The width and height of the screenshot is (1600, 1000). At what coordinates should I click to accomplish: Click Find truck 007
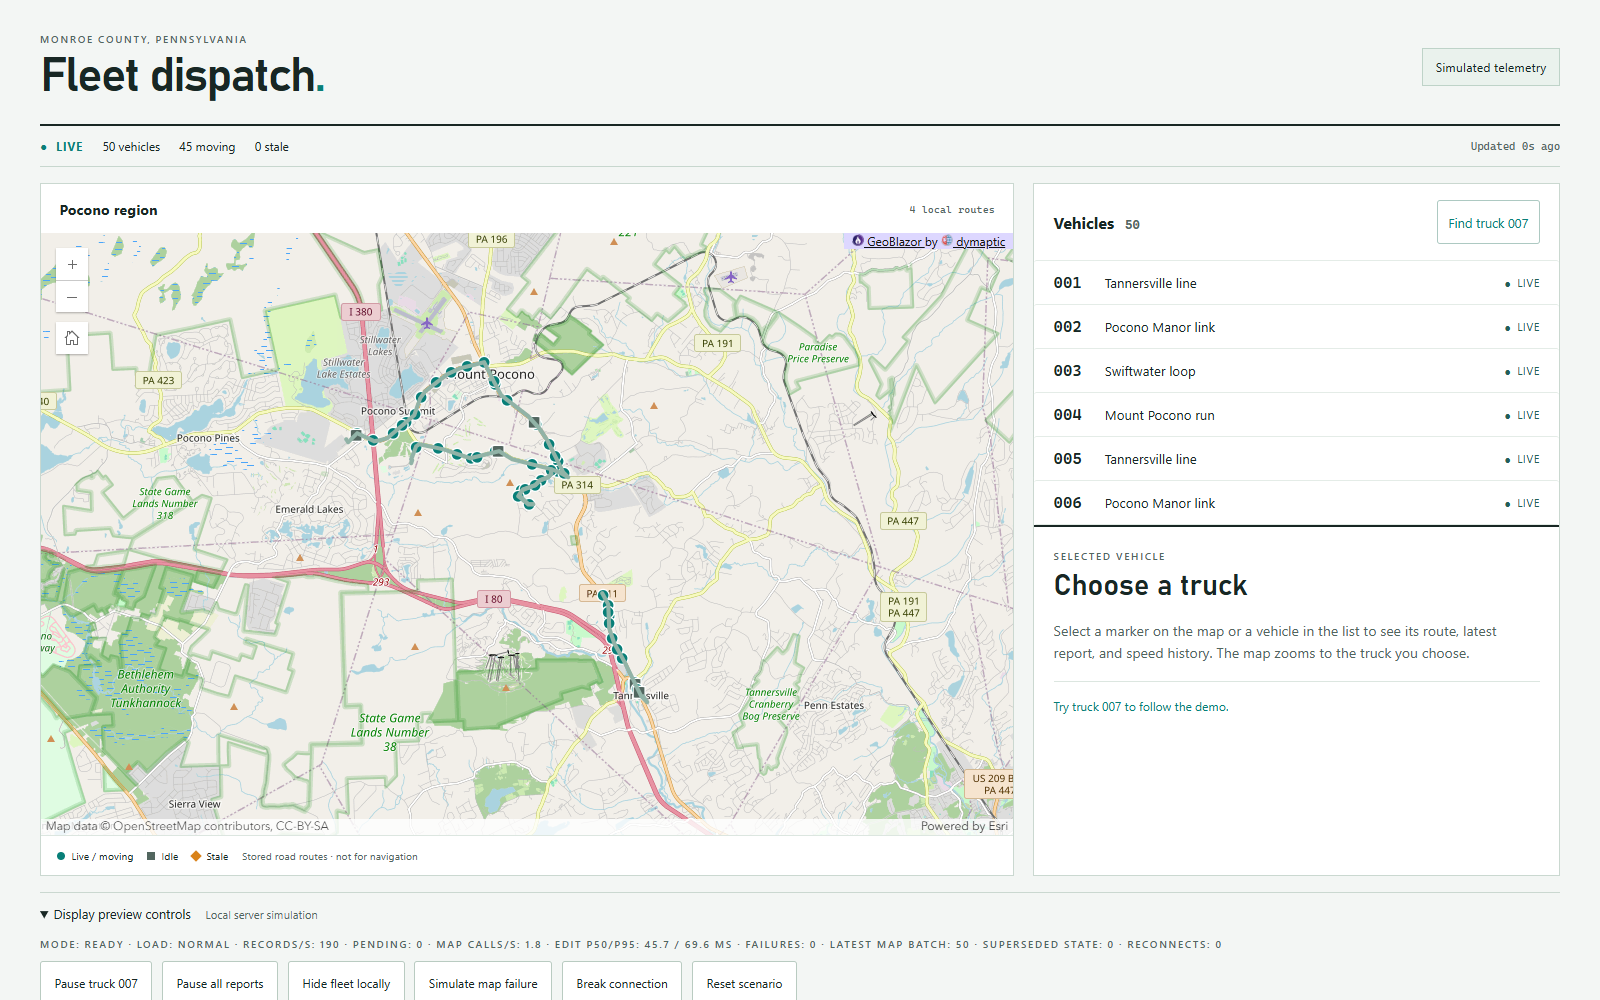click(x=1488, y=223)
